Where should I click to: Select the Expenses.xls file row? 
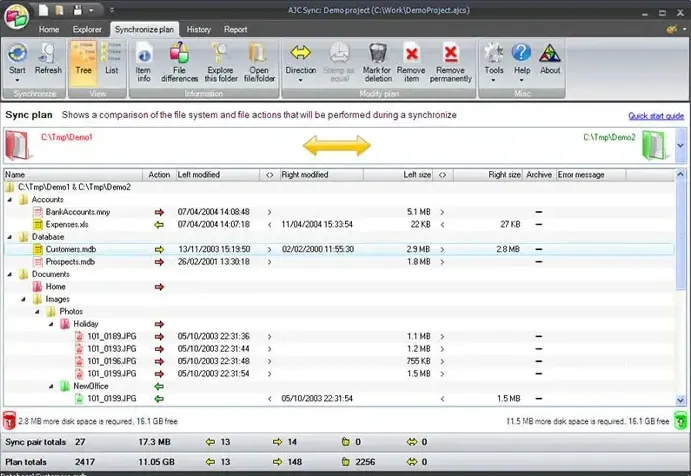pyautogui.click(x=339, y=224)
